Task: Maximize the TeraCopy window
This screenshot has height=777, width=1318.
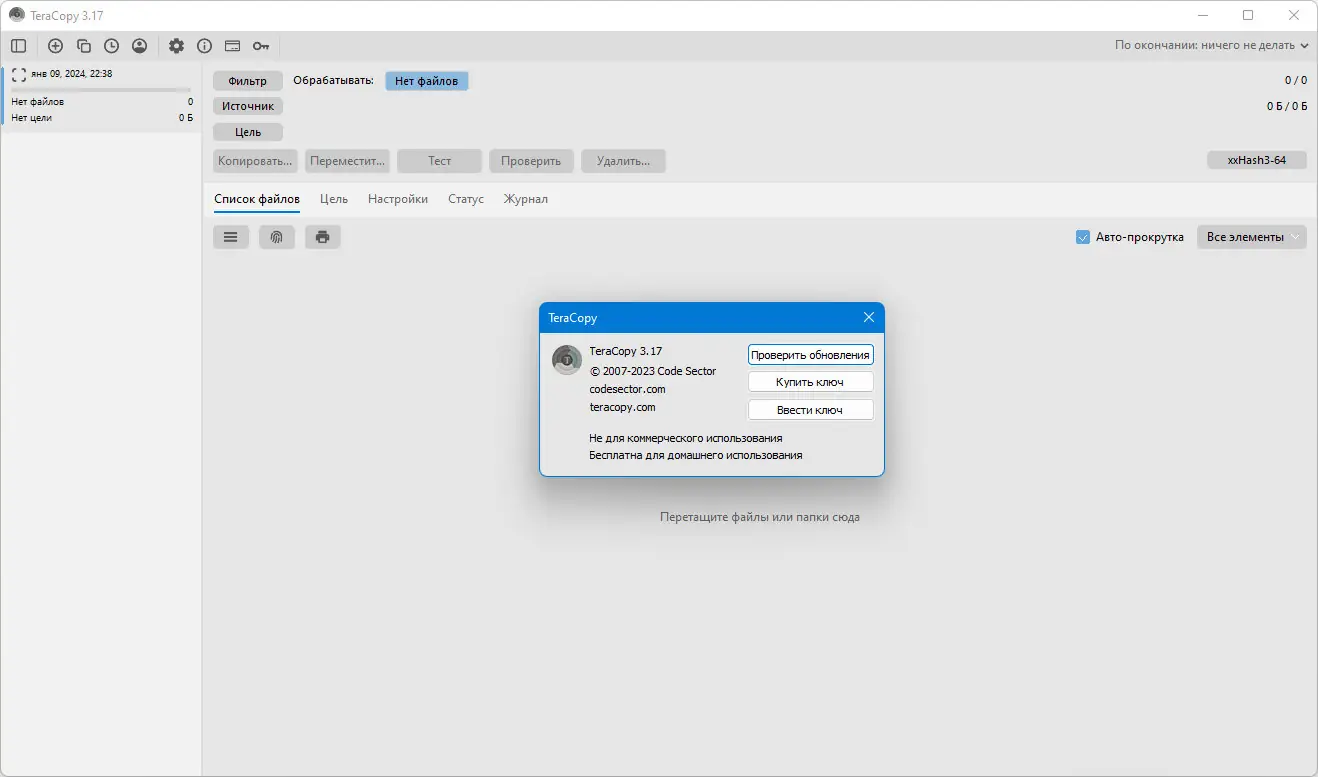Action: [x=1248, y=15]
